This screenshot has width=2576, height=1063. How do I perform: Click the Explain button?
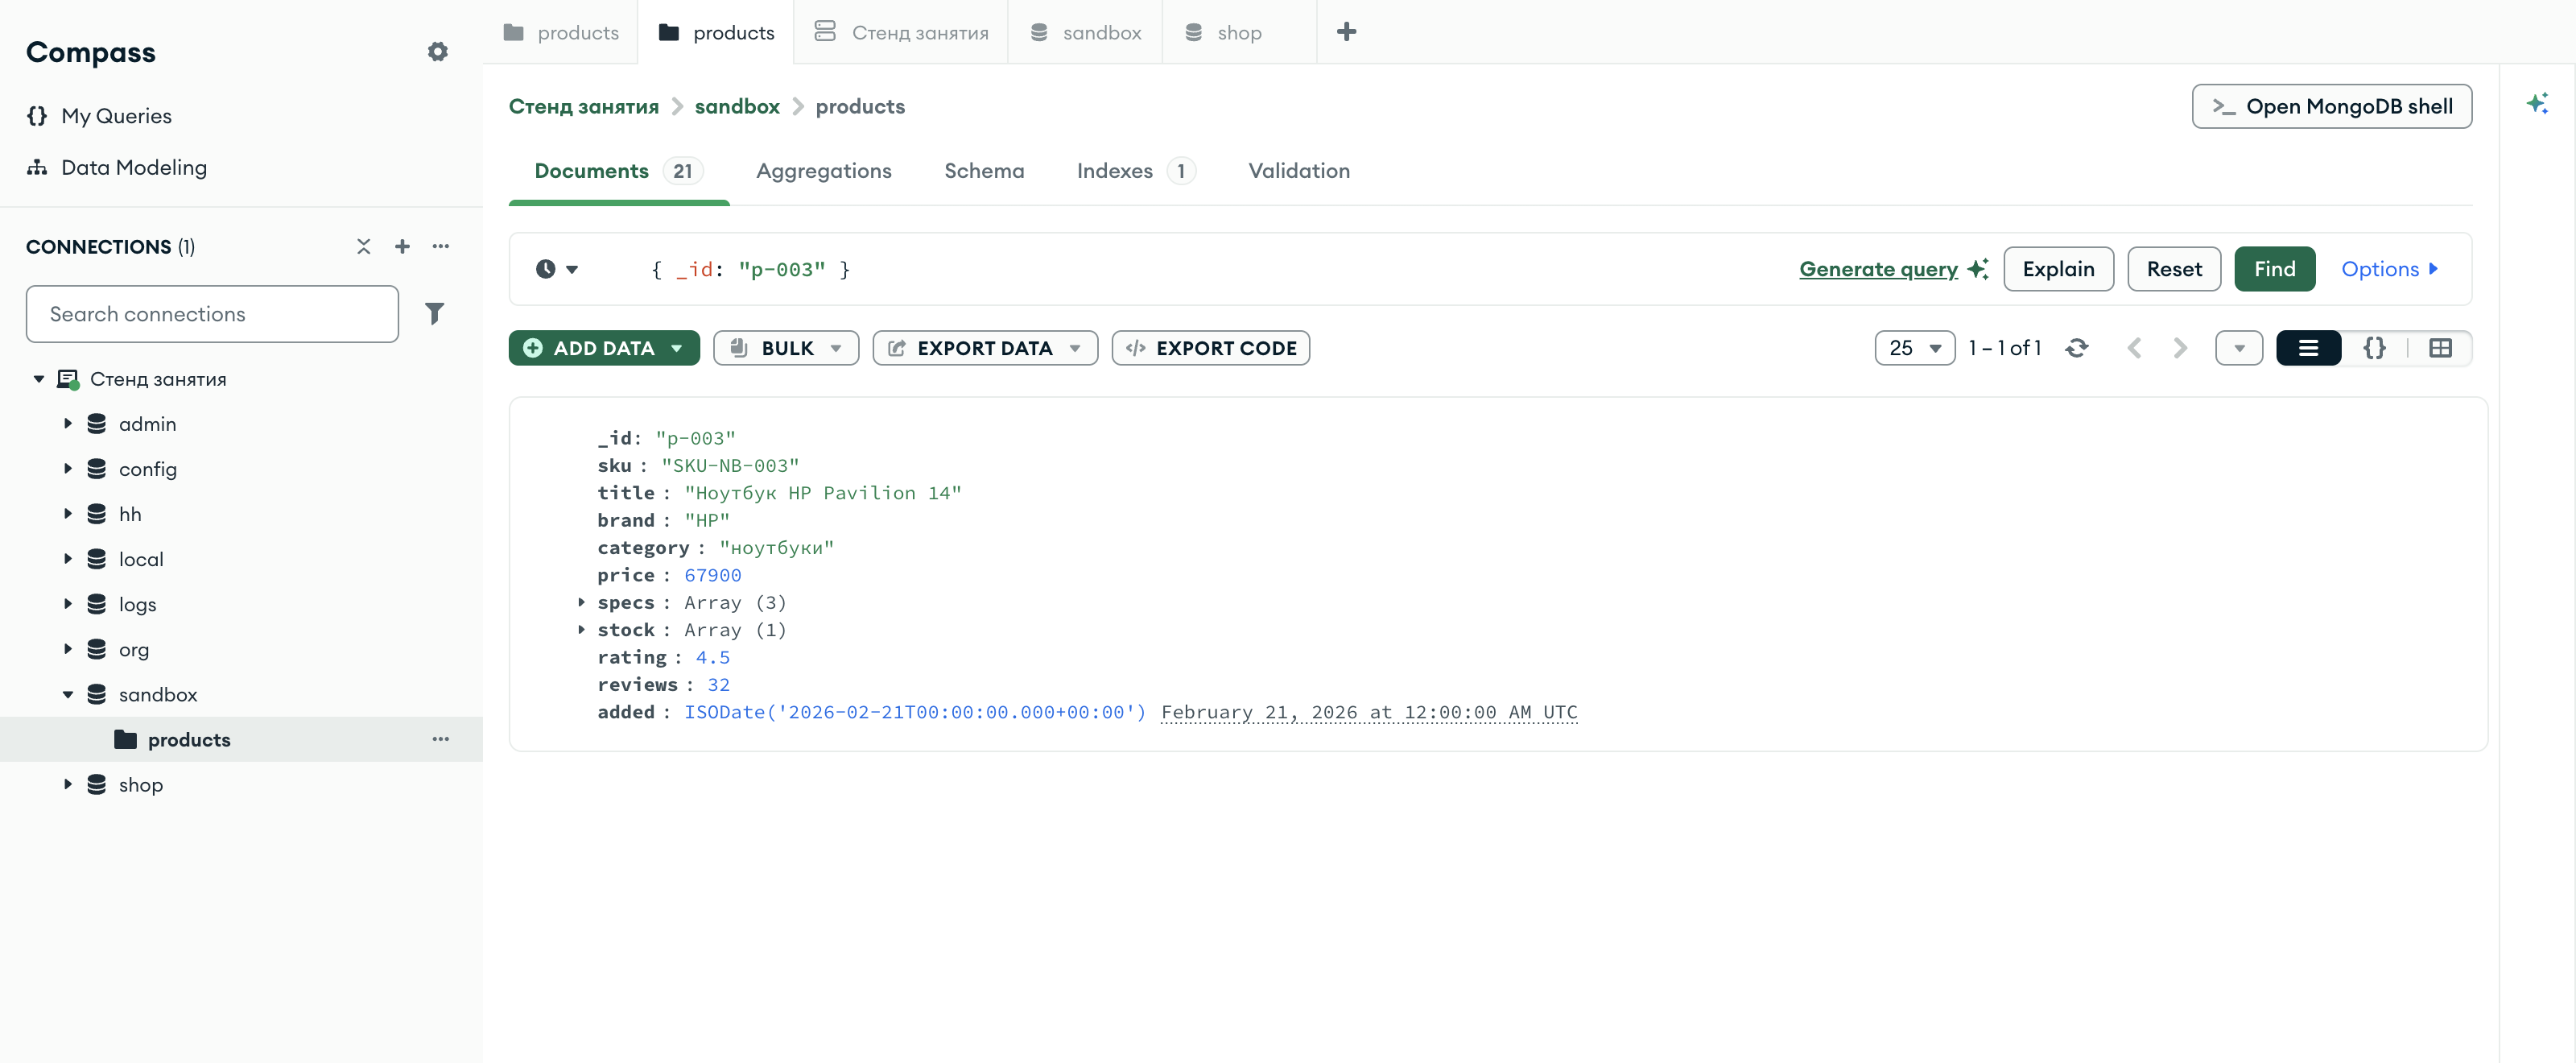click(x=2058, y=269)
